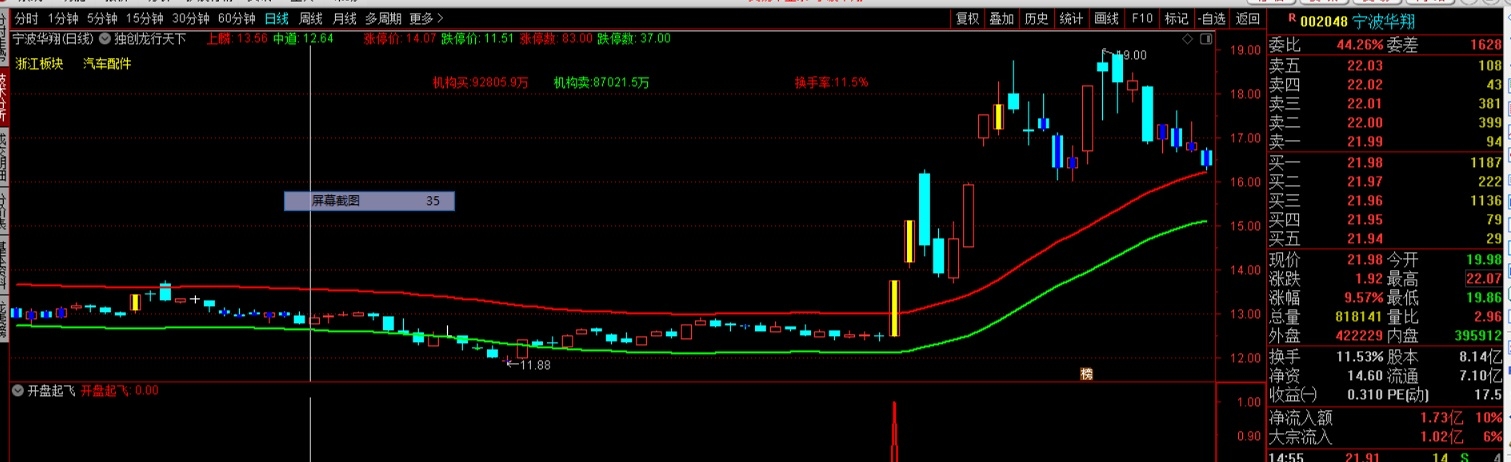Click the 涨停价: 14.07 indicator value
Viewport: 1511px width, 462px height.
400,39
